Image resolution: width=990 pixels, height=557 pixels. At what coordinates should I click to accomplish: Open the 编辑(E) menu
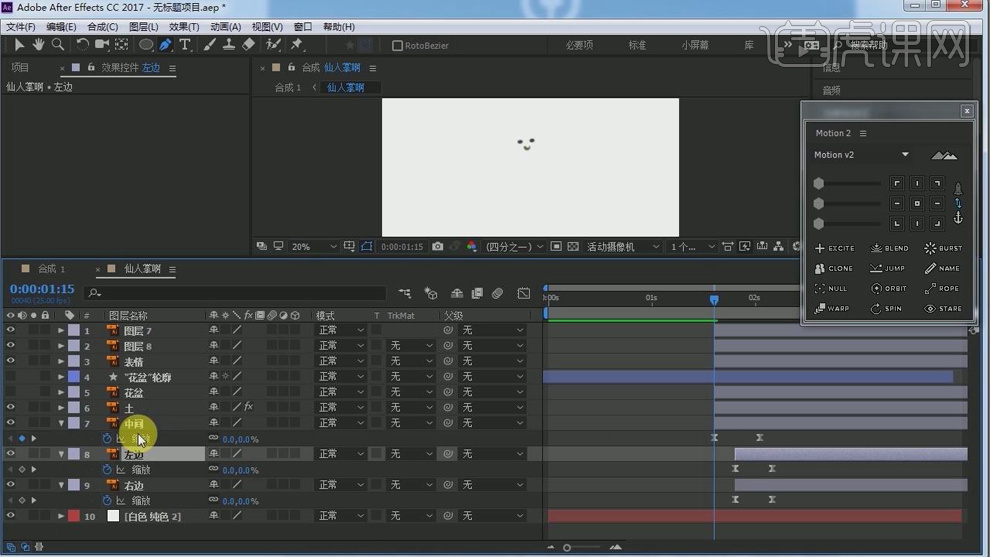tap(61, 27)
